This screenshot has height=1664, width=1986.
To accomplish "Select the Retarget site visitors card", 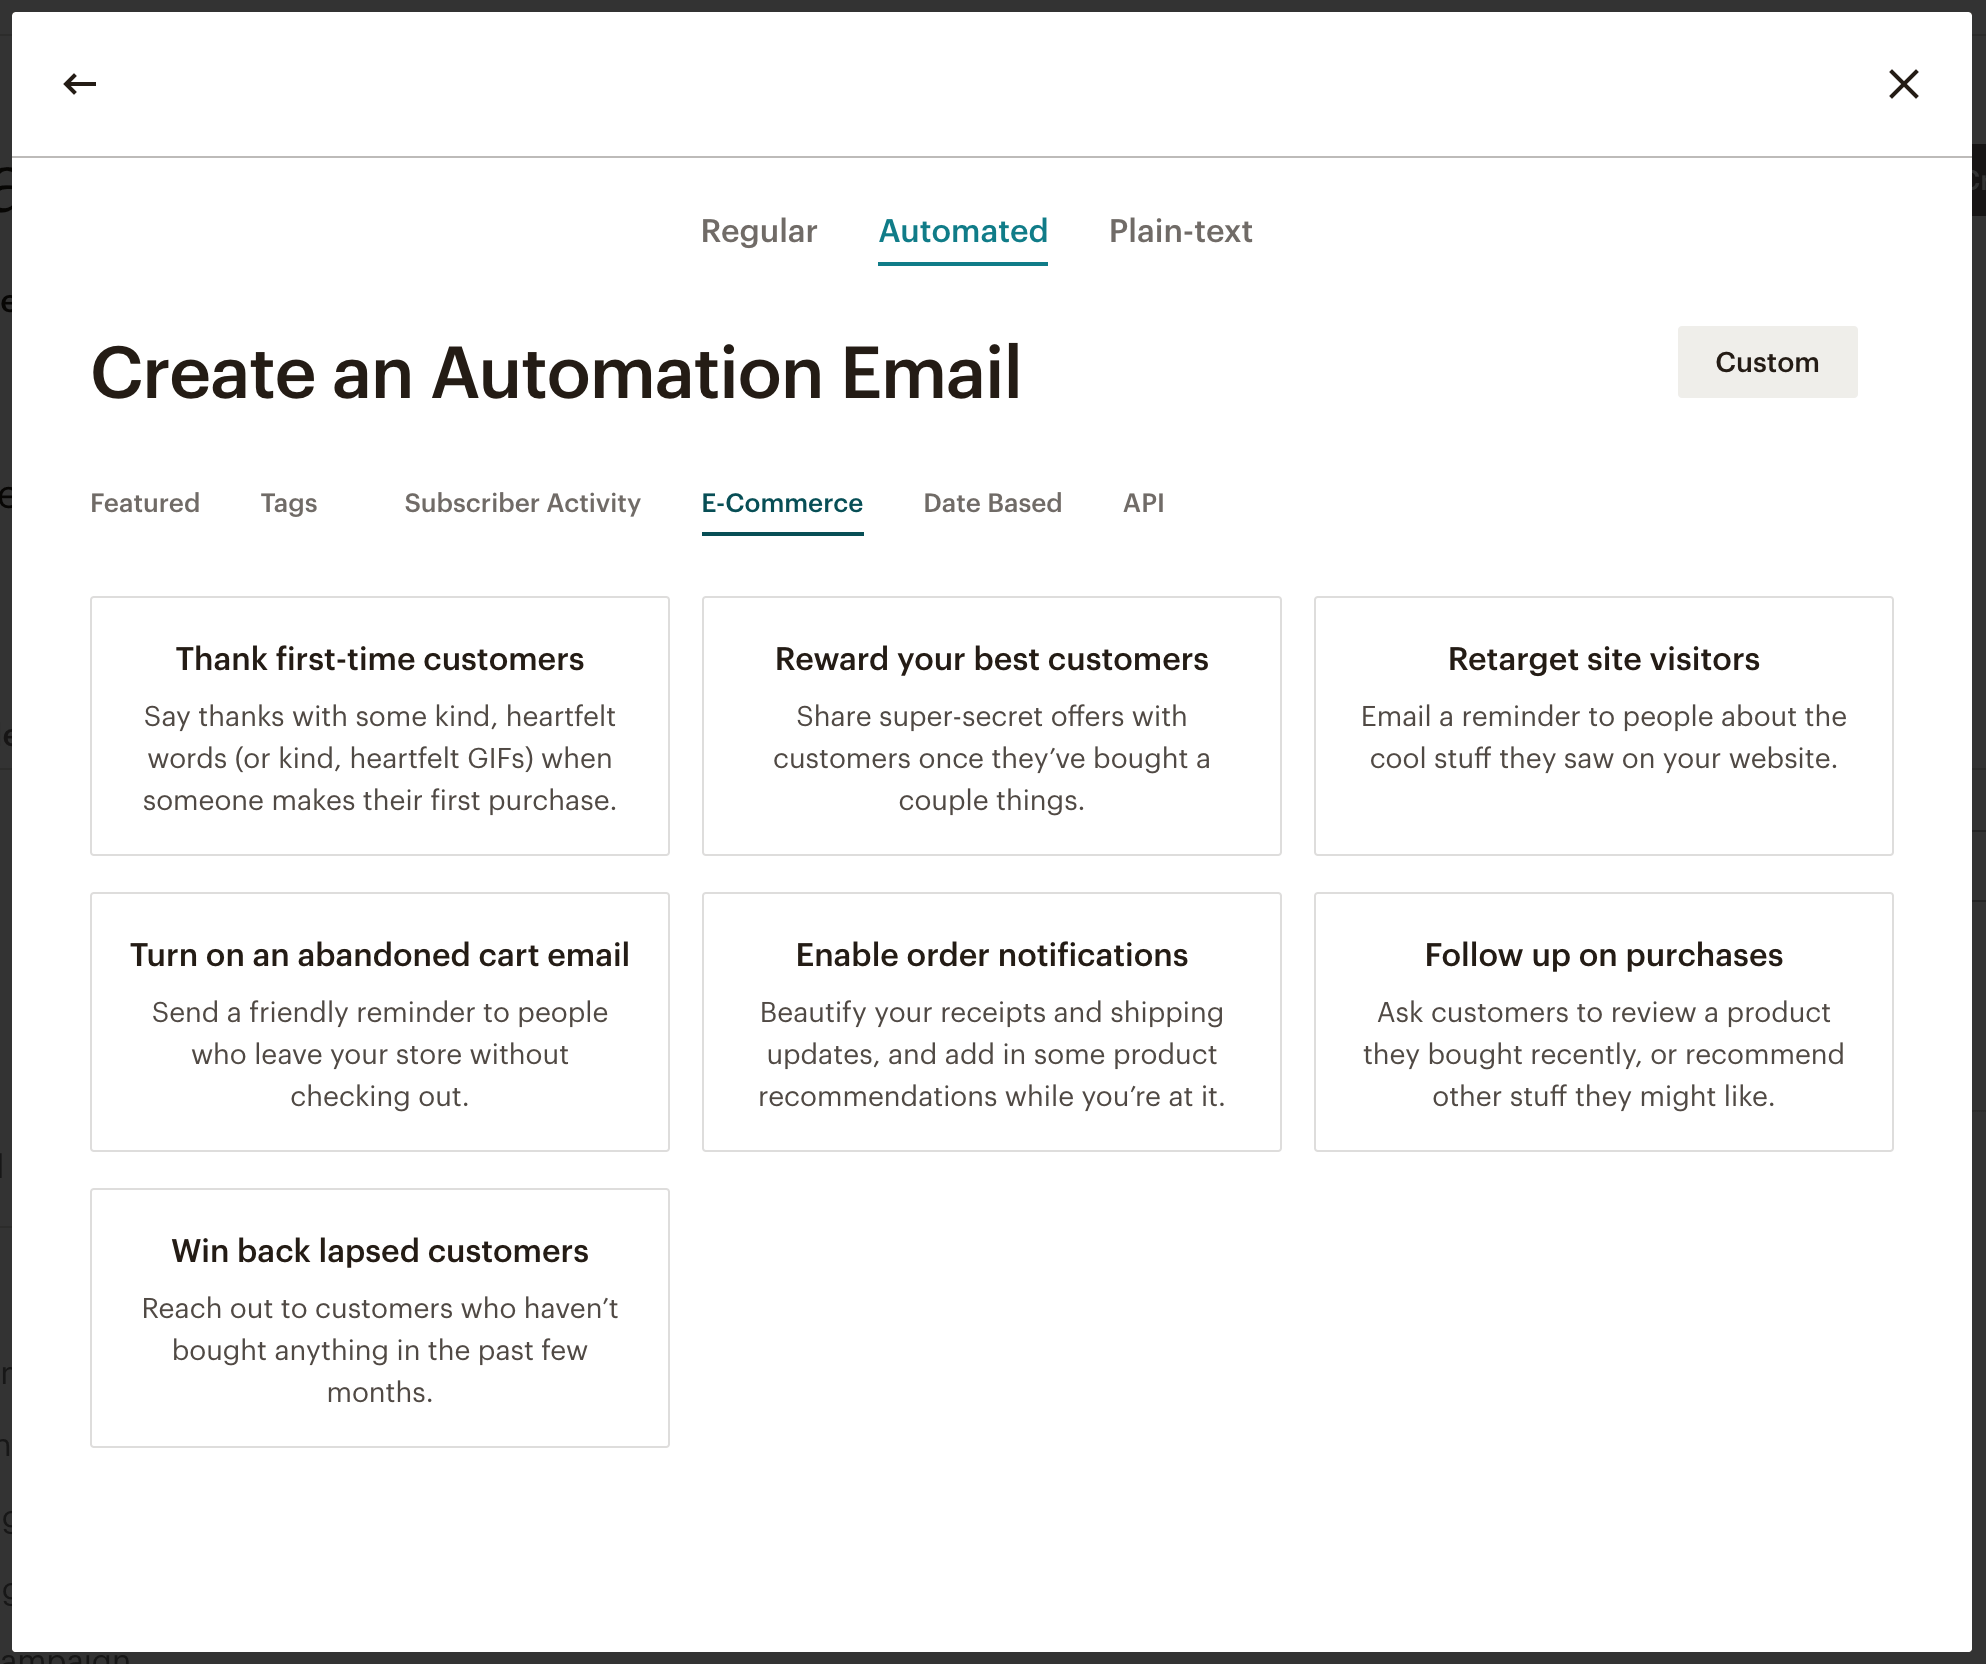I will point(1604,726).
